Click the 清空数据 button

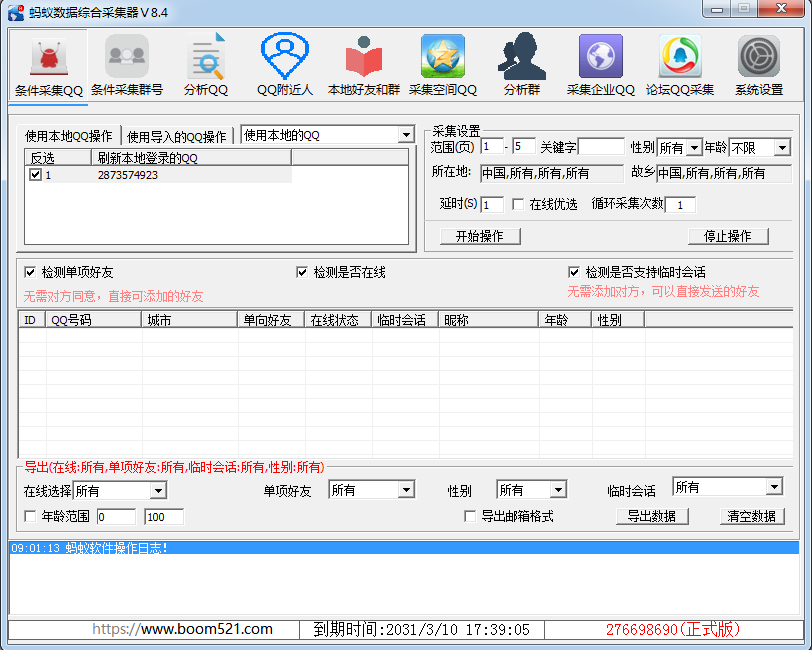click(x=752, y=516)
